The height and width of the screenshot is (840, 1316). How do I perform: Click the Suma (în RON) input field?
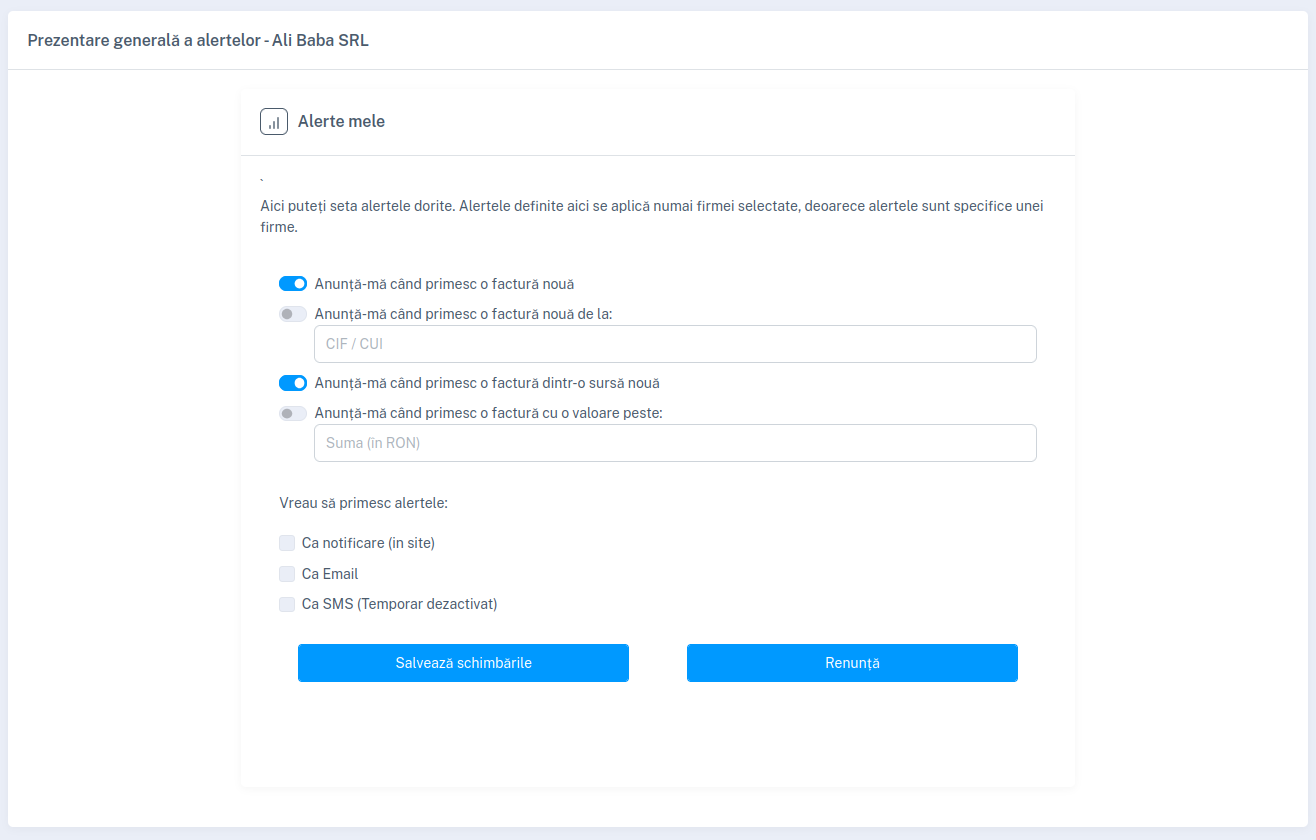[675, 443]
